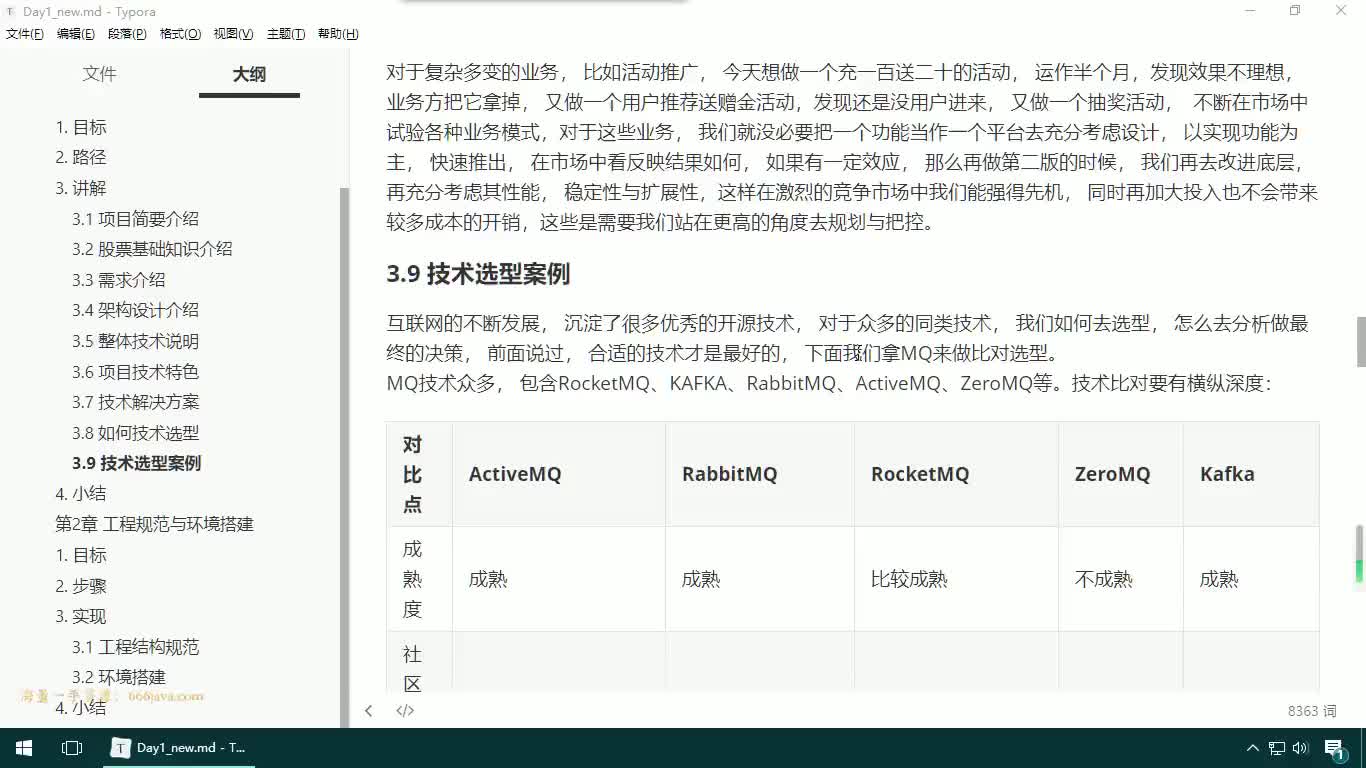Image resolution: width=1366 pixels, height=768 pixels.
Task: Click the 比较成熟 cell under RocketMQ
Action: tap(957, 579)
